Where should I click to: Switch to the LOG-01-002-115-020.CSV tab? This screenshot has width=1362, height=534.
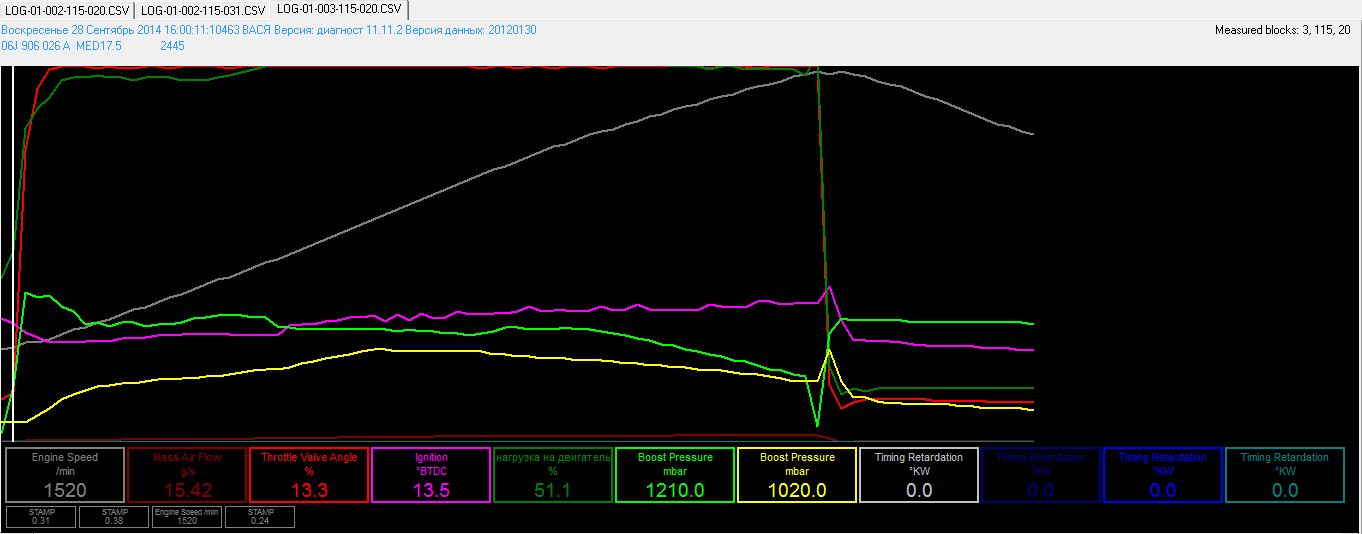(x=67, y=10)
